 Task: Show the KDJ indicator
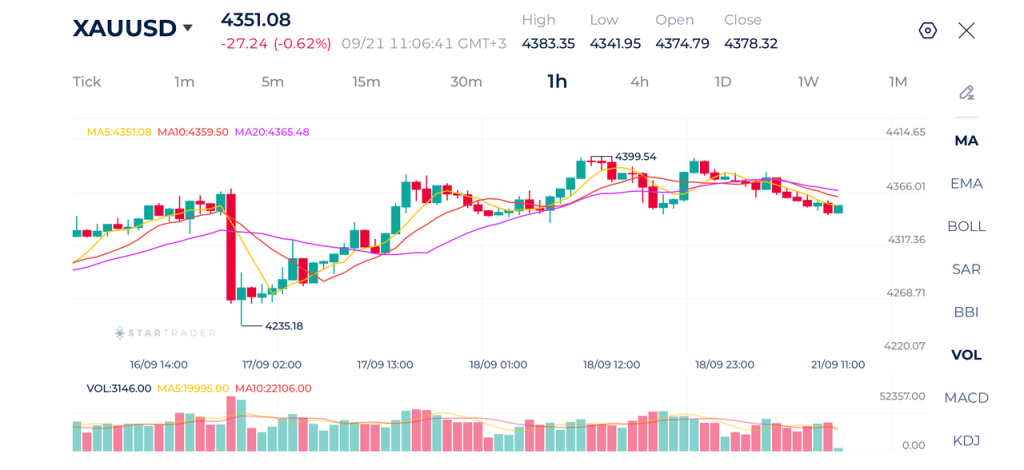[967, 441]
